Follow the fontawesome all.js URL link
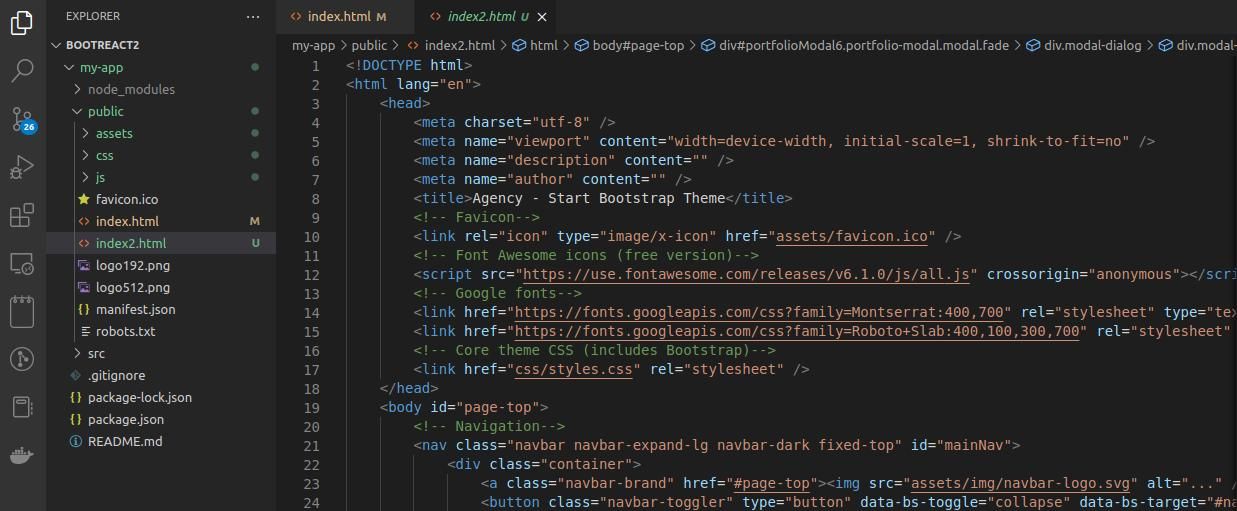The width and height of the screenshot is (1237, 511). coord(746,274)
